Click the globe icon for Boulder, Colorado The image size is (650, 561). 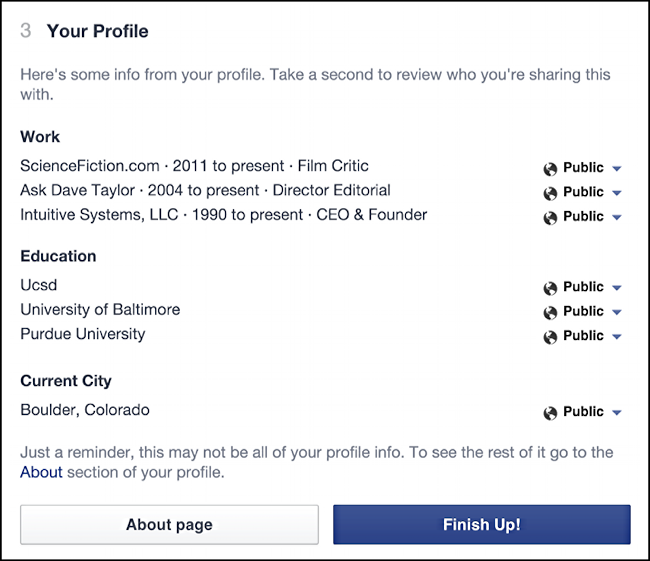tap(550, 413)
